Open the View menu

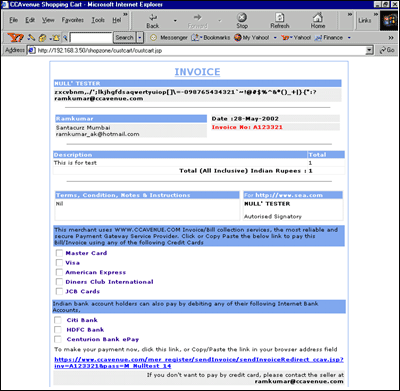click(48, 20)
